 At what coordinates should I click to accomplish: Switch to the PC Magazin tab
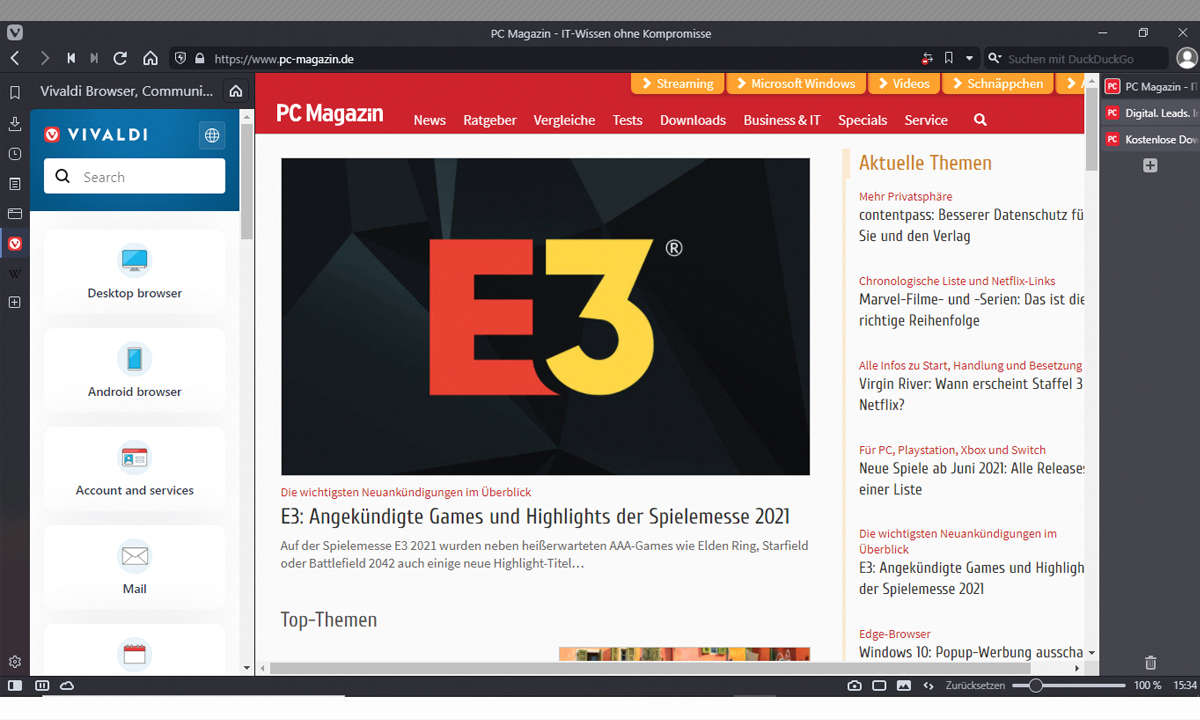(x=1150, y=87)
